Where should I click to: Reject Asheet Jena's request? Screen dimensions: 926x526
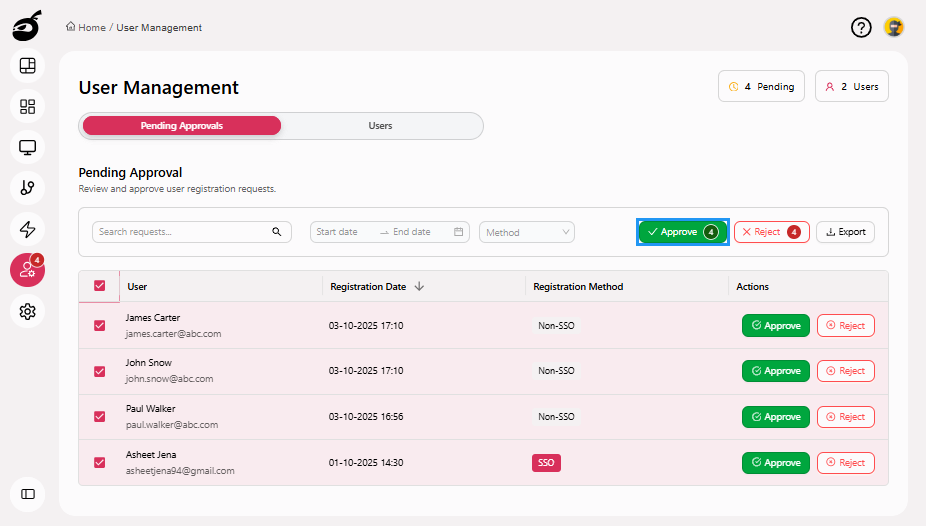click(846, 463)
